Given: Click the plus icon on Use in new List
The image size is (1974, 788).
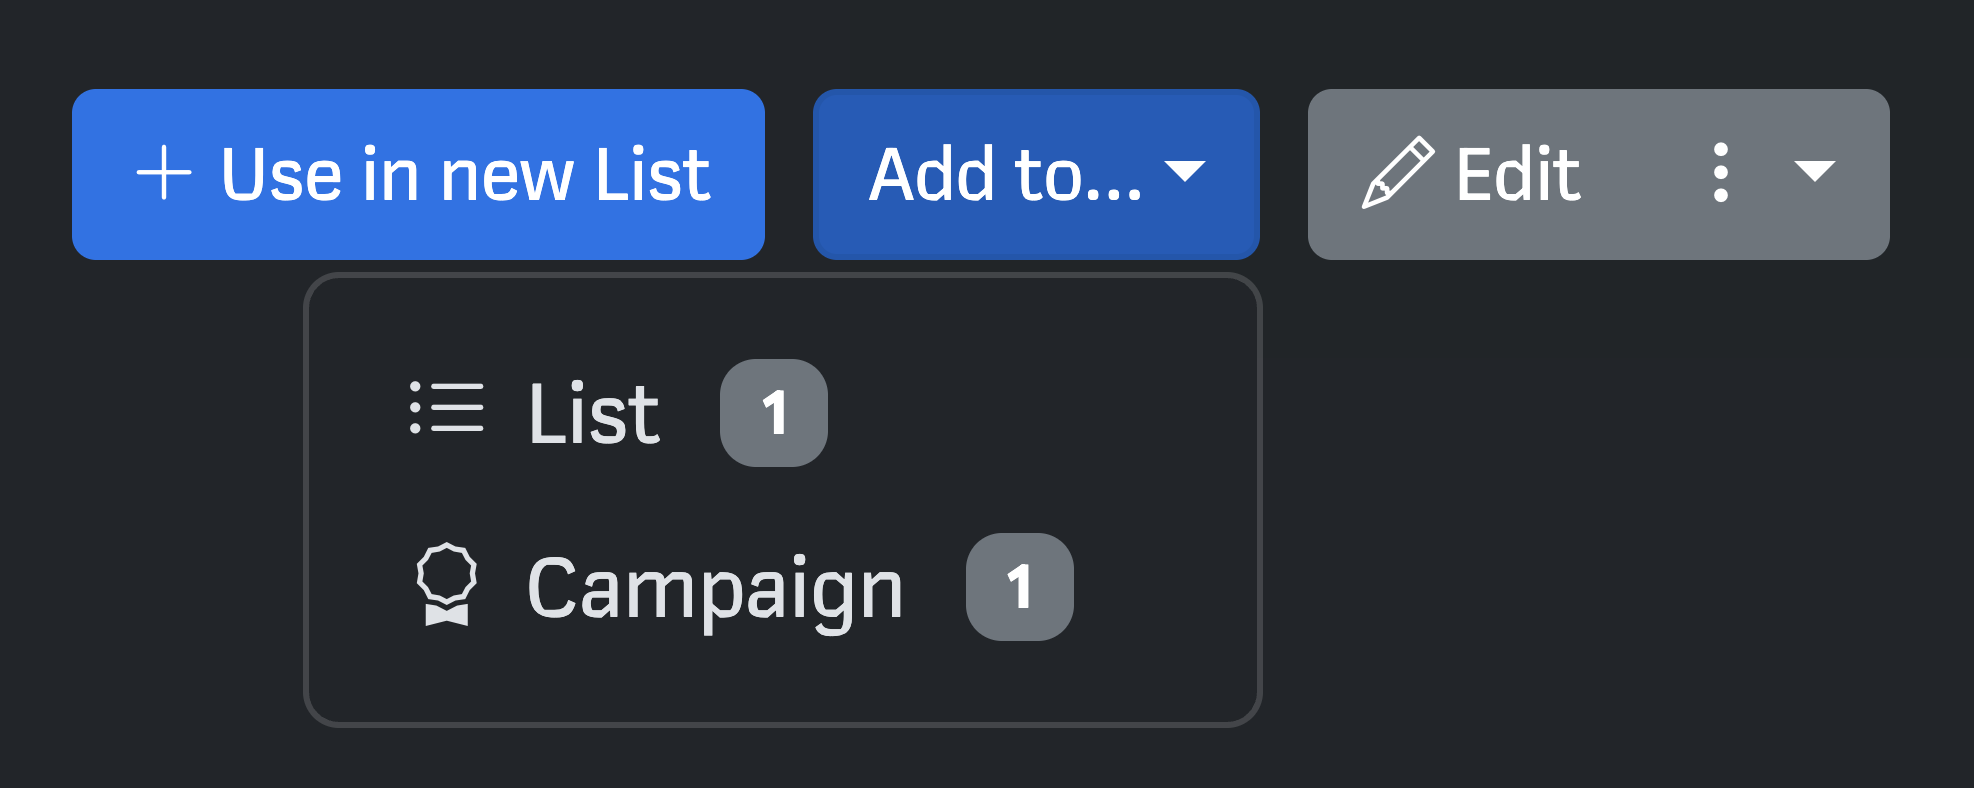Looking at the screenshot, I should click(164, 173).
